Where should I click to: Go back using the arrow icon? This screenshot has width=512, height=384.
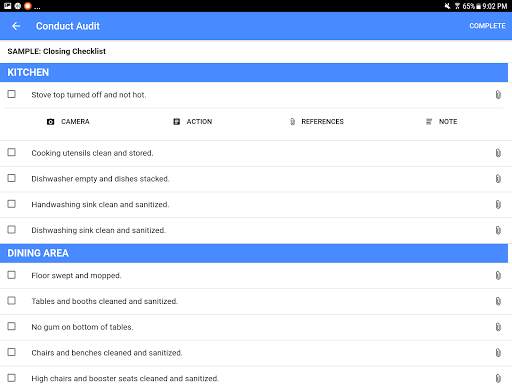pyautogui.click(x=16, y=26)
